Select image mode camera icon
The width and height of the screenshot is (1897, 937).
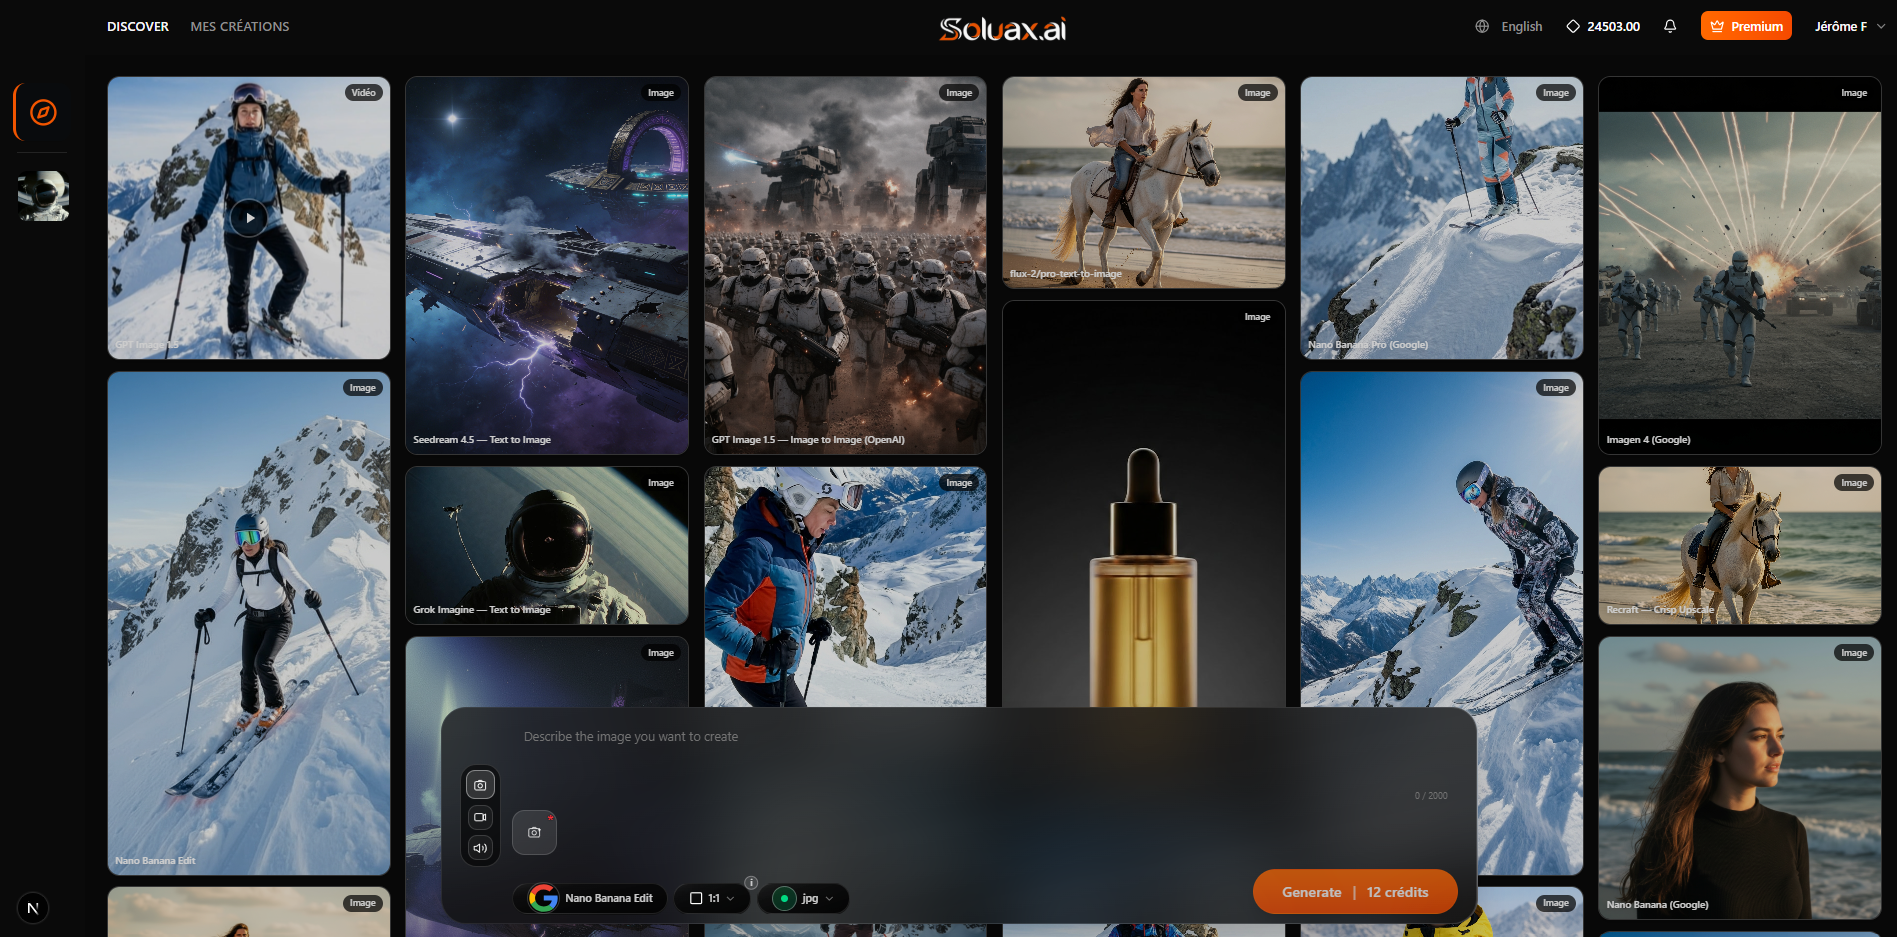click(480, 785)
